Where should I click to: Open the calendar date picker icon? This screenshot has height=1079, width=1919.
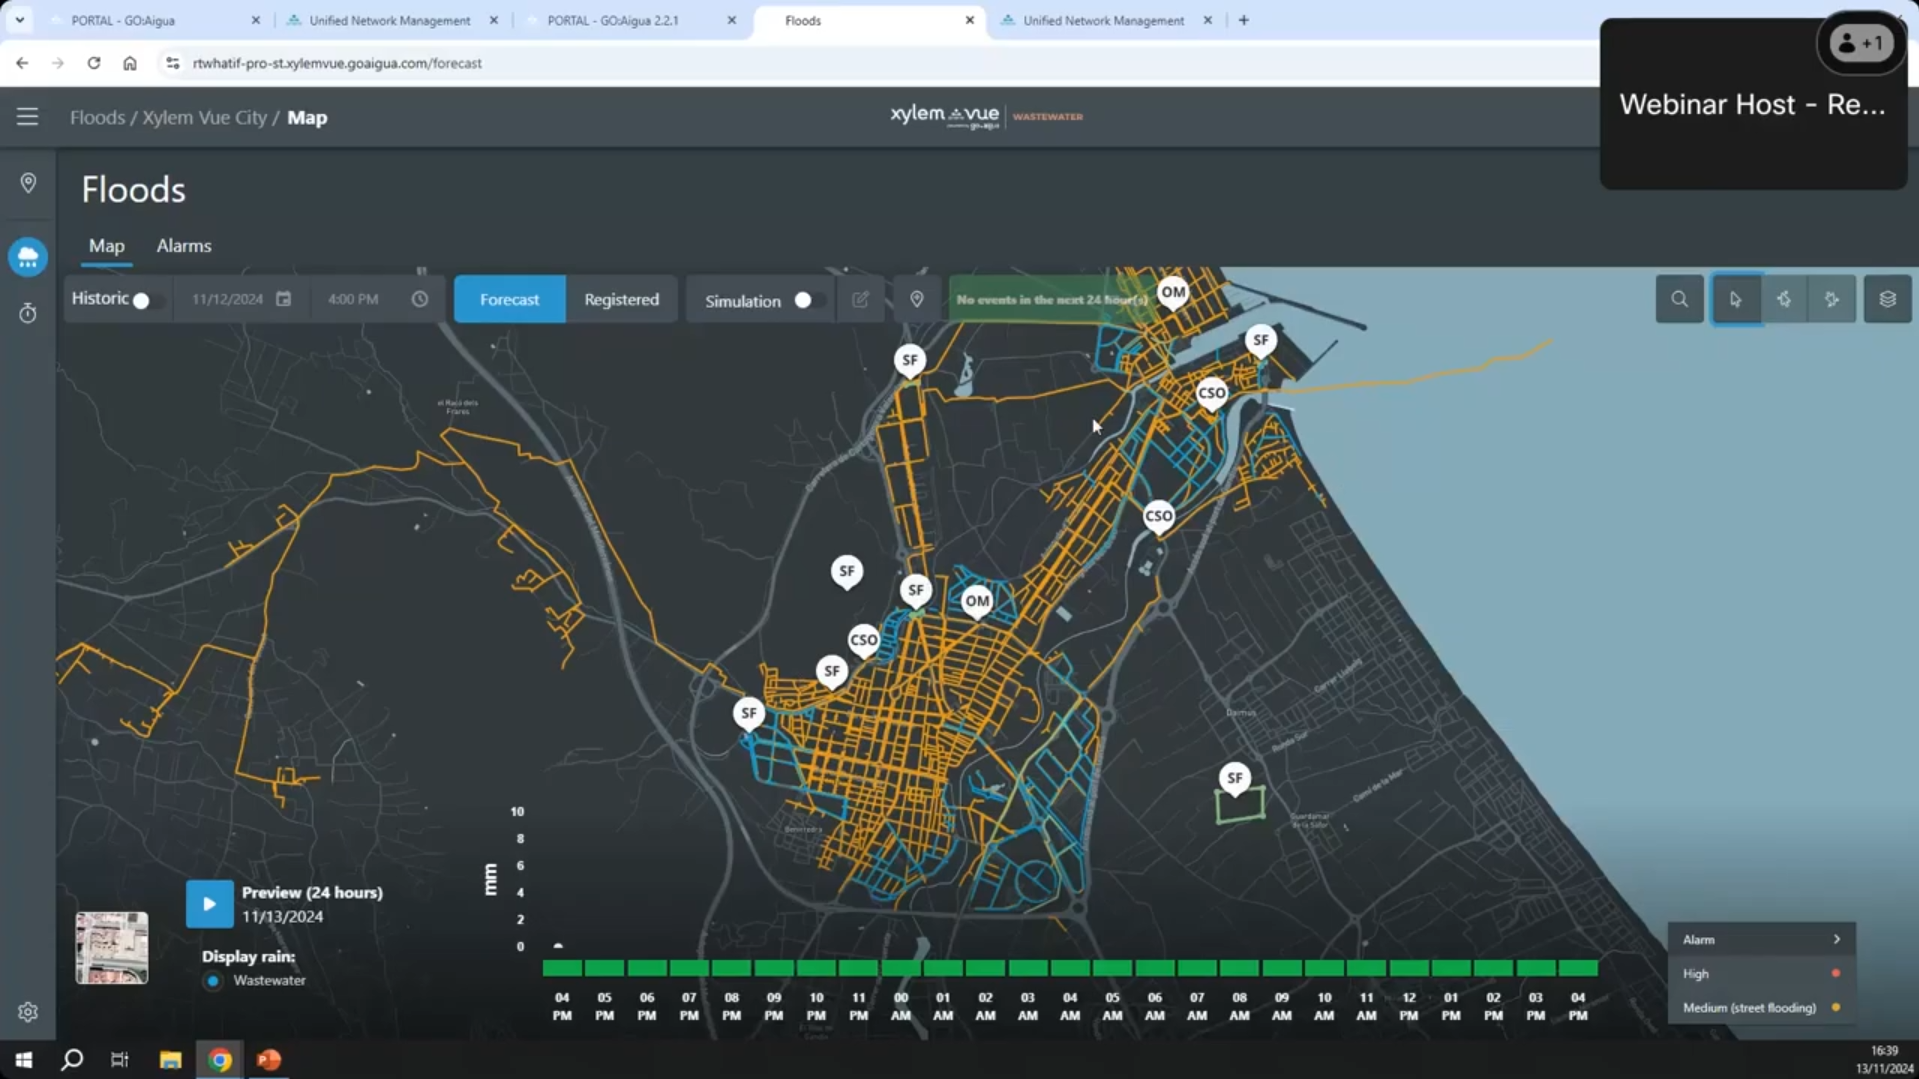[x=284, y=299]
